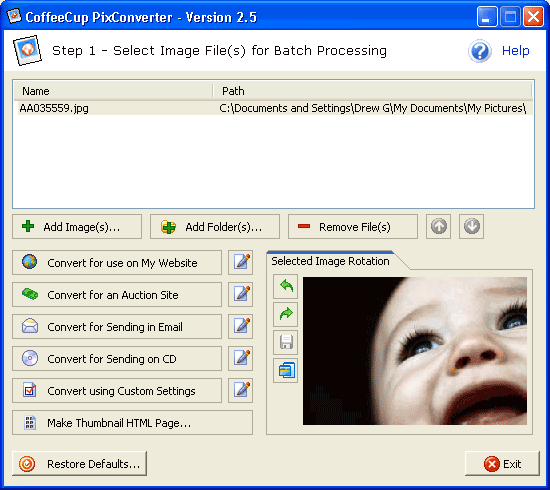This screenshot has width=550, height=490.
Task: Rotate image left with green arrow
Action: [x=286, y=286]
